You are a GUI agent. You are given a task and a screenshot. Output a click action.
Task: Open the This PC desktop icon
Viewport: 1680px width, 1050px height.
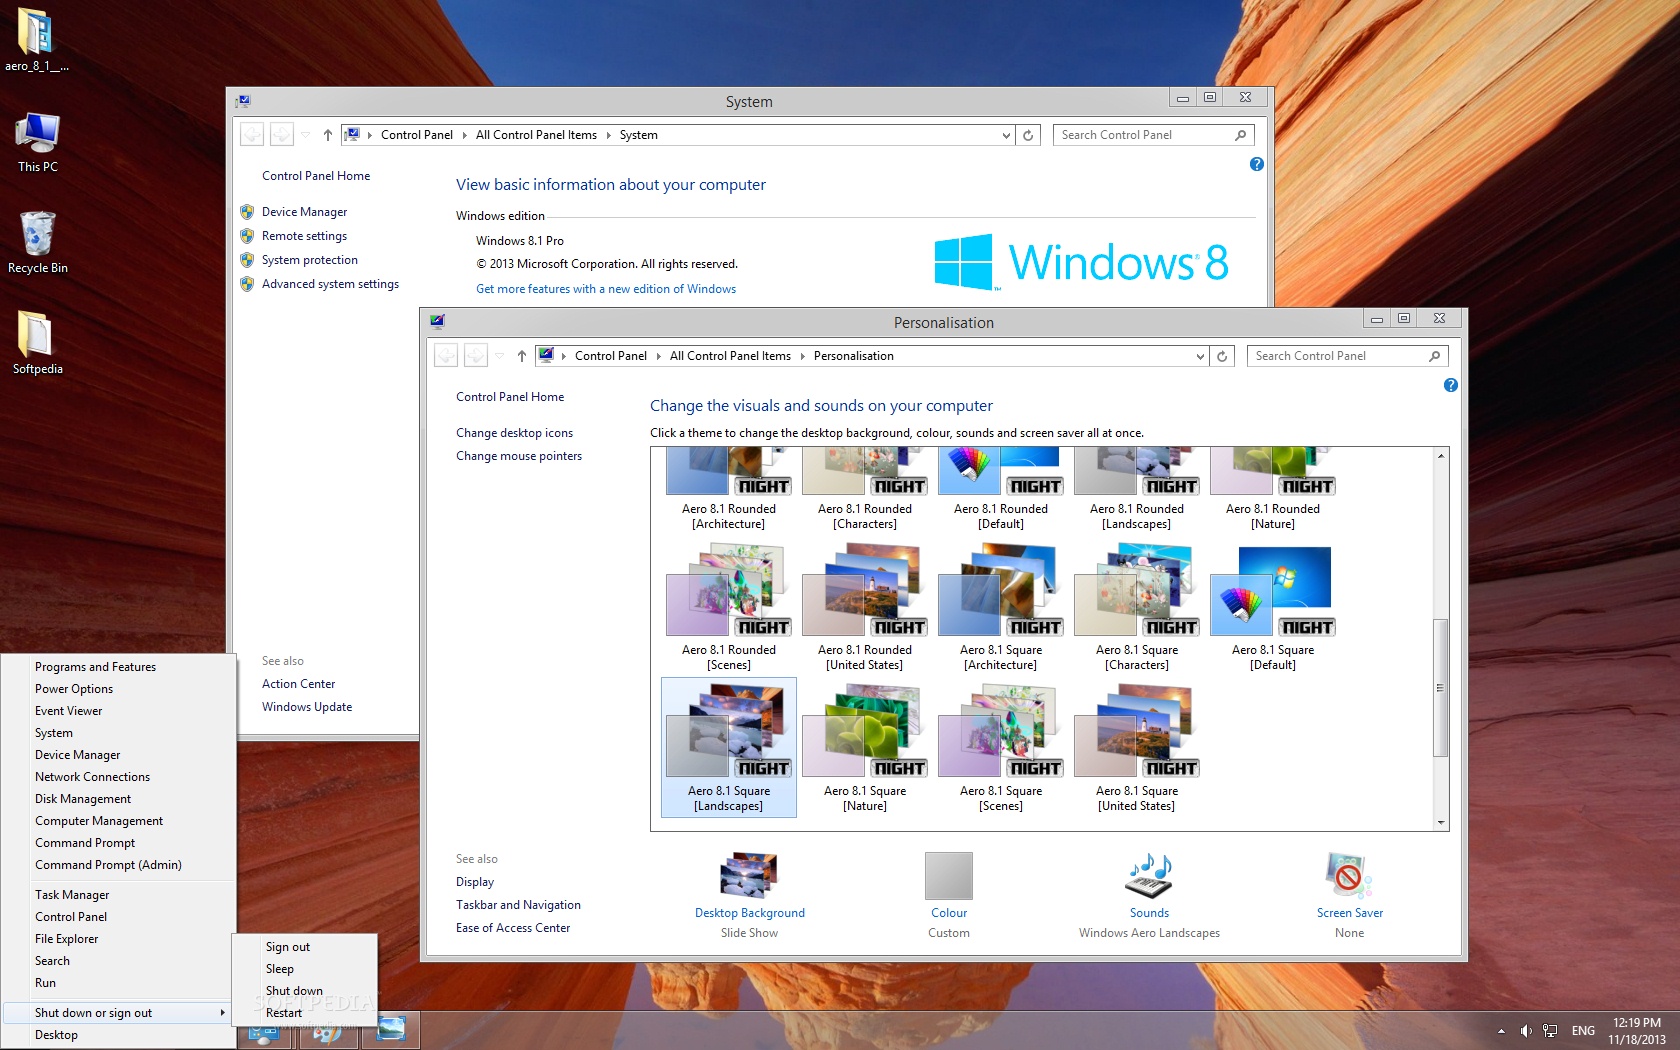click(x=37, y=142)
